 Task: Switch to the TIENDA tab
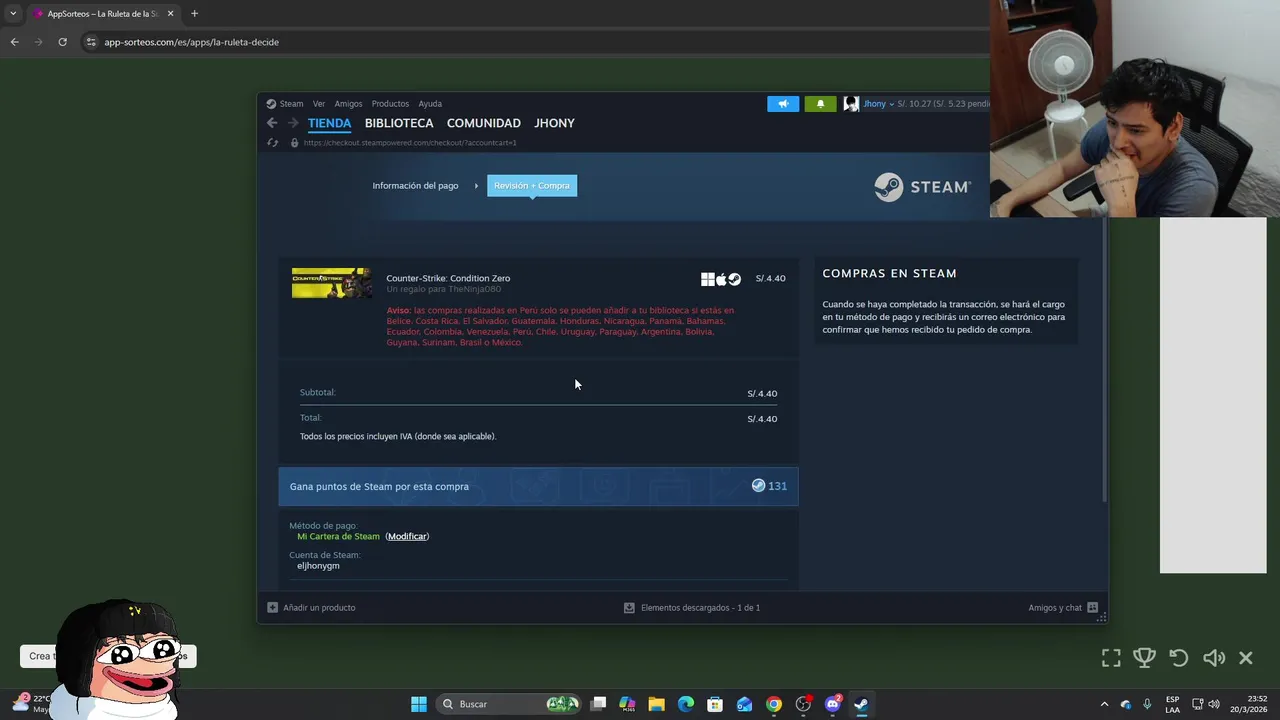(329, 123)
